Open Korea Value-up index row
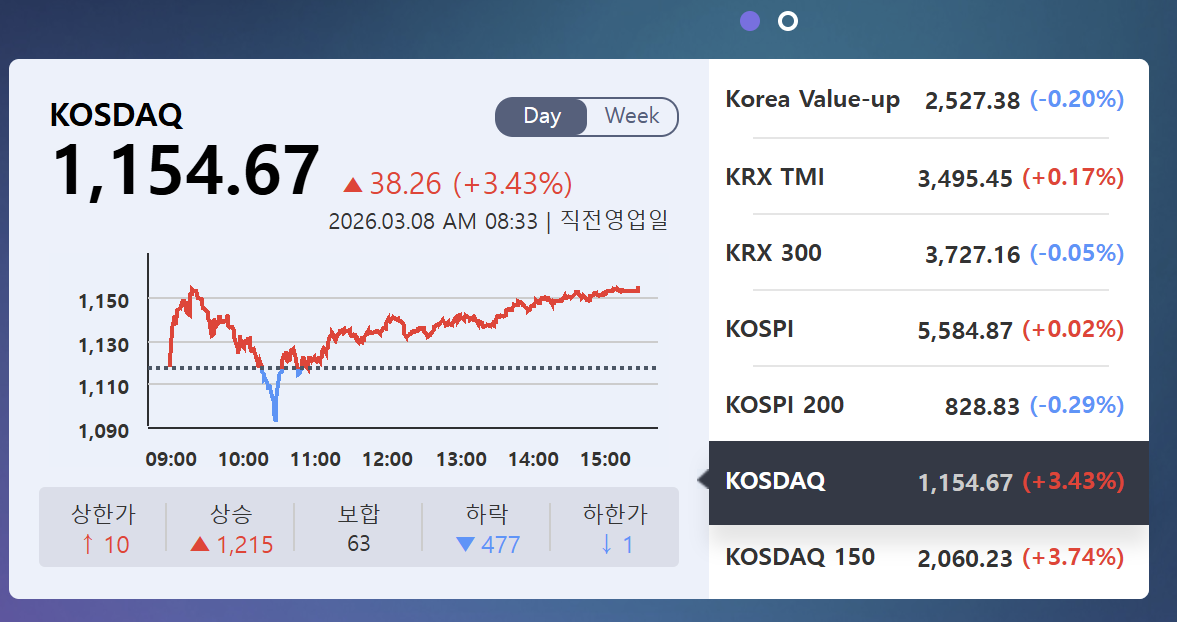1177x622 pixels. click(929, 99)
